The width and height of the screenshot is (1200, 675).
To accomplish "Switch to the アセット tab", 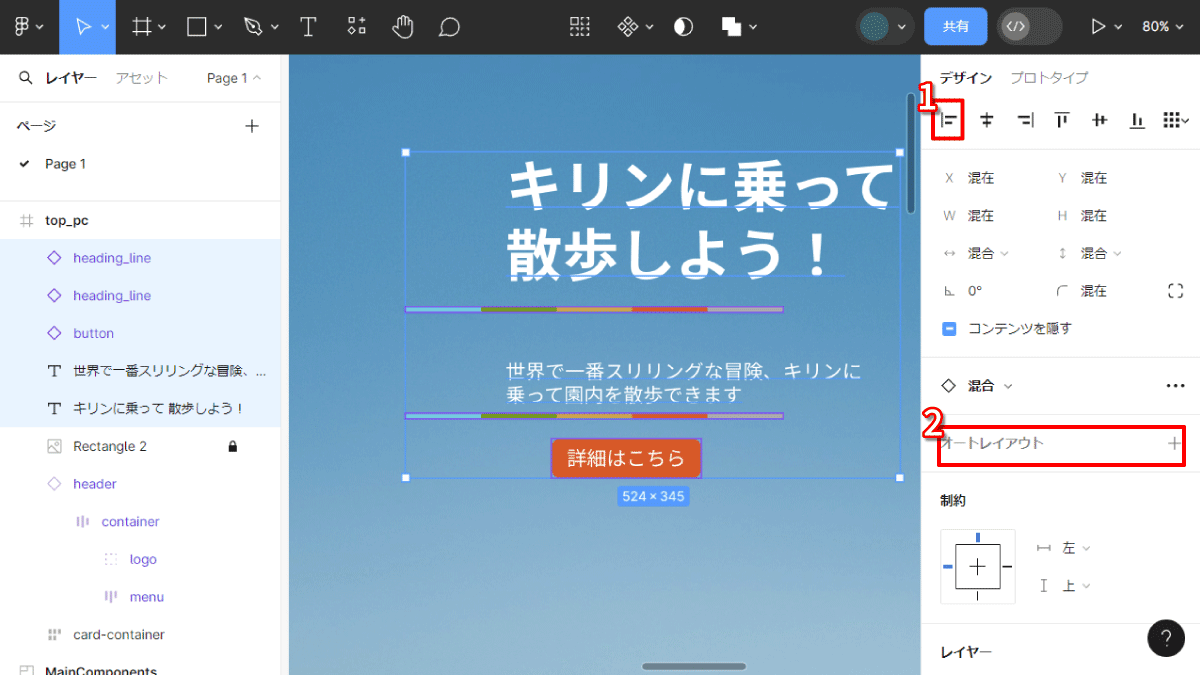I will point(142,78).
